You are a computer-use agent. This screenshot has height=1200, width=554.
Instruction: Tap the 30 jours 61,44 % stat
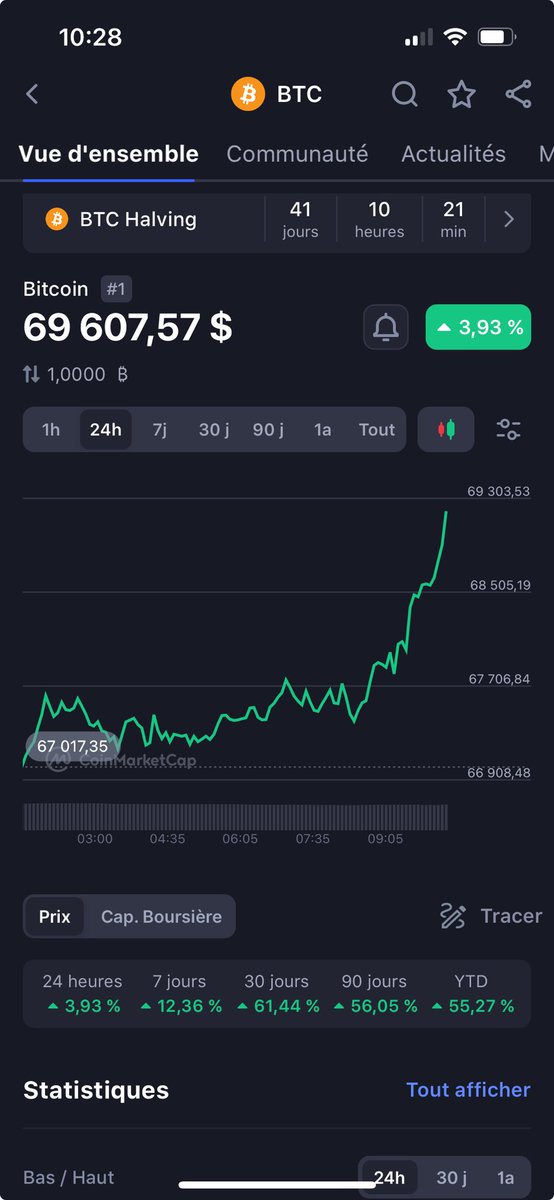point(277,994)
